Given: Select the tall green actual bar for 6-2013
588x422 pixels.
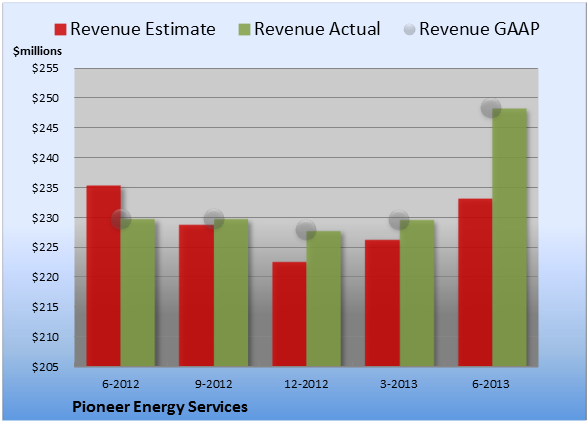Looking at the screenshot, I should (x=510, y=237).
